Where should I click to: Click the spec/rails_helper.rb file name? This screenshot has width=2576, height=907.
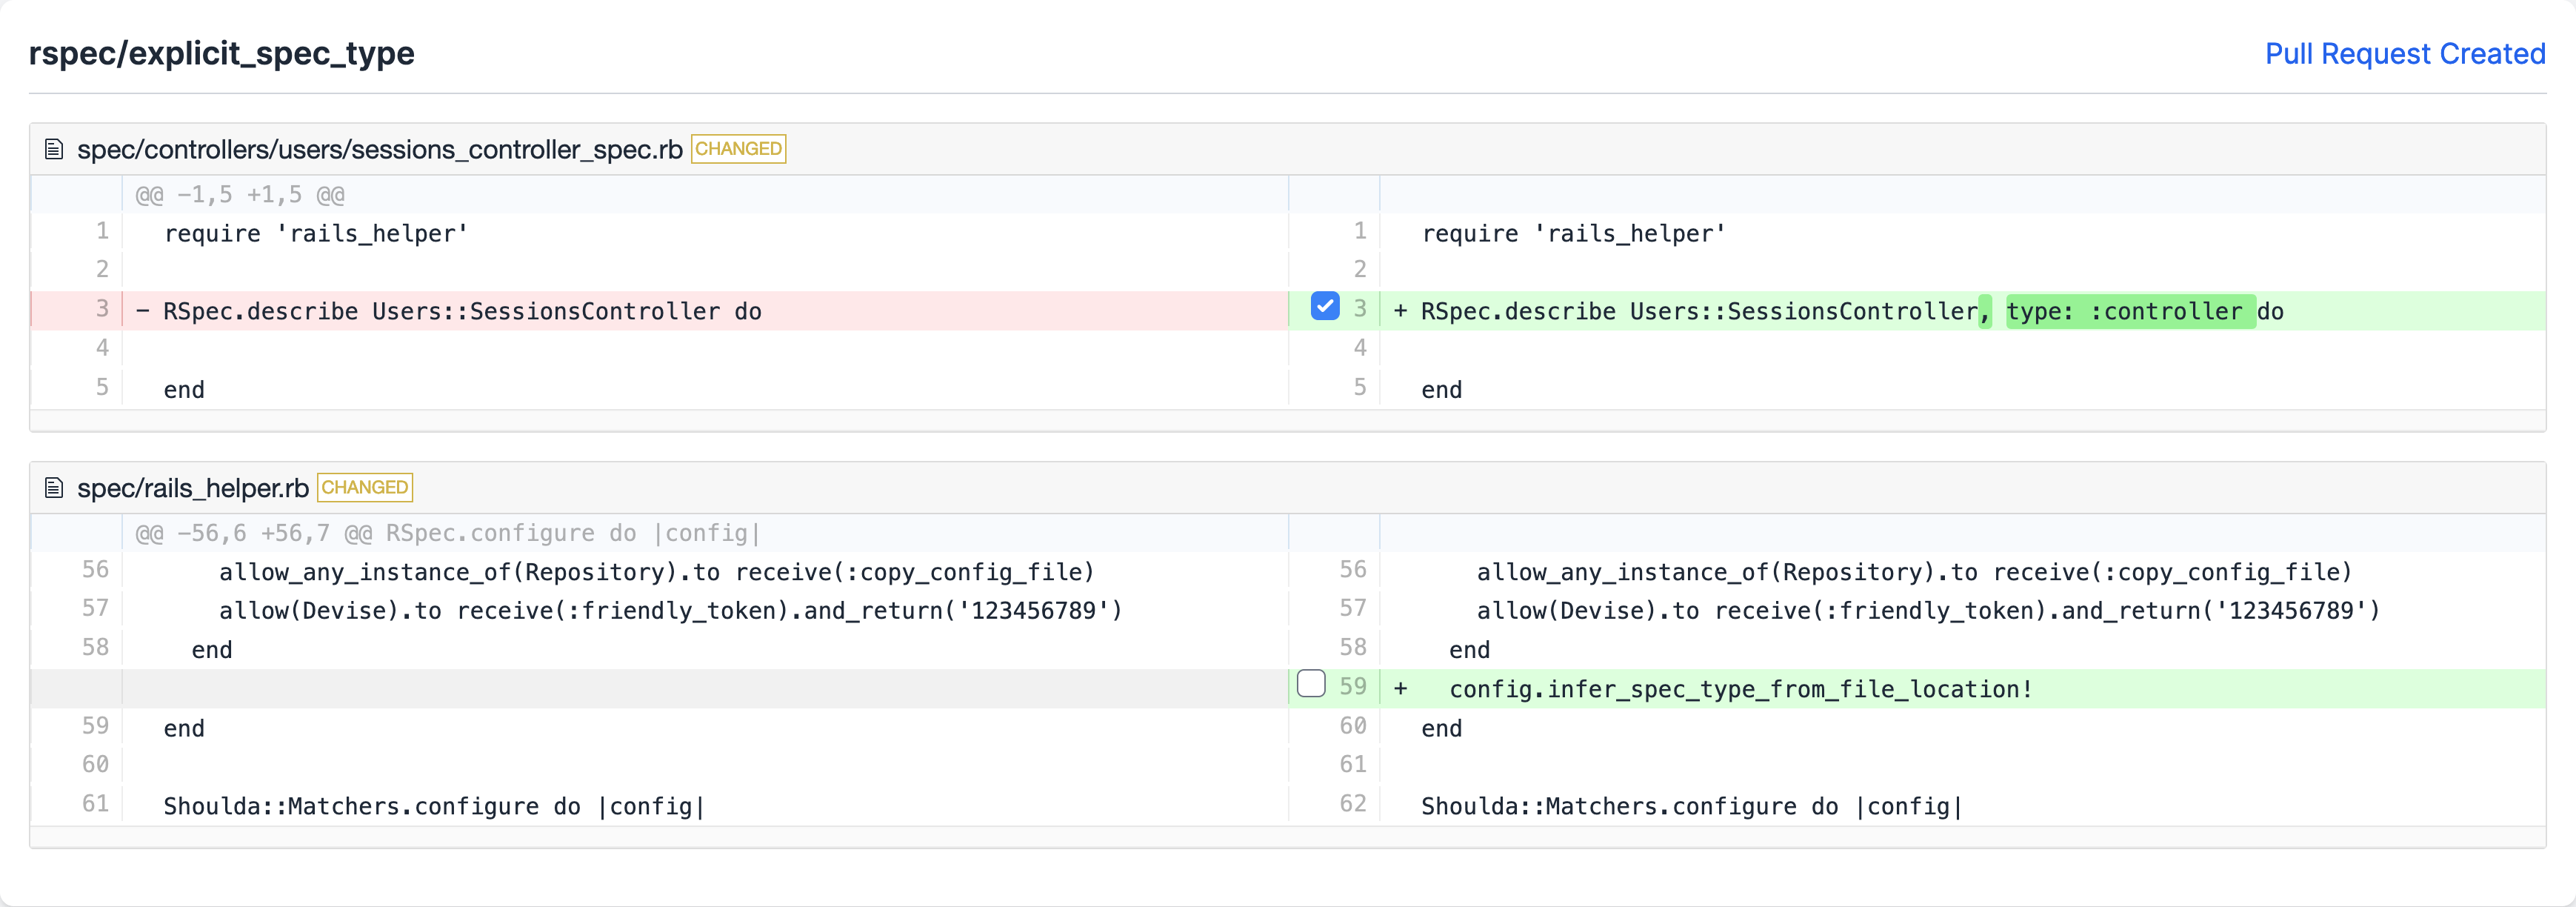193,488
